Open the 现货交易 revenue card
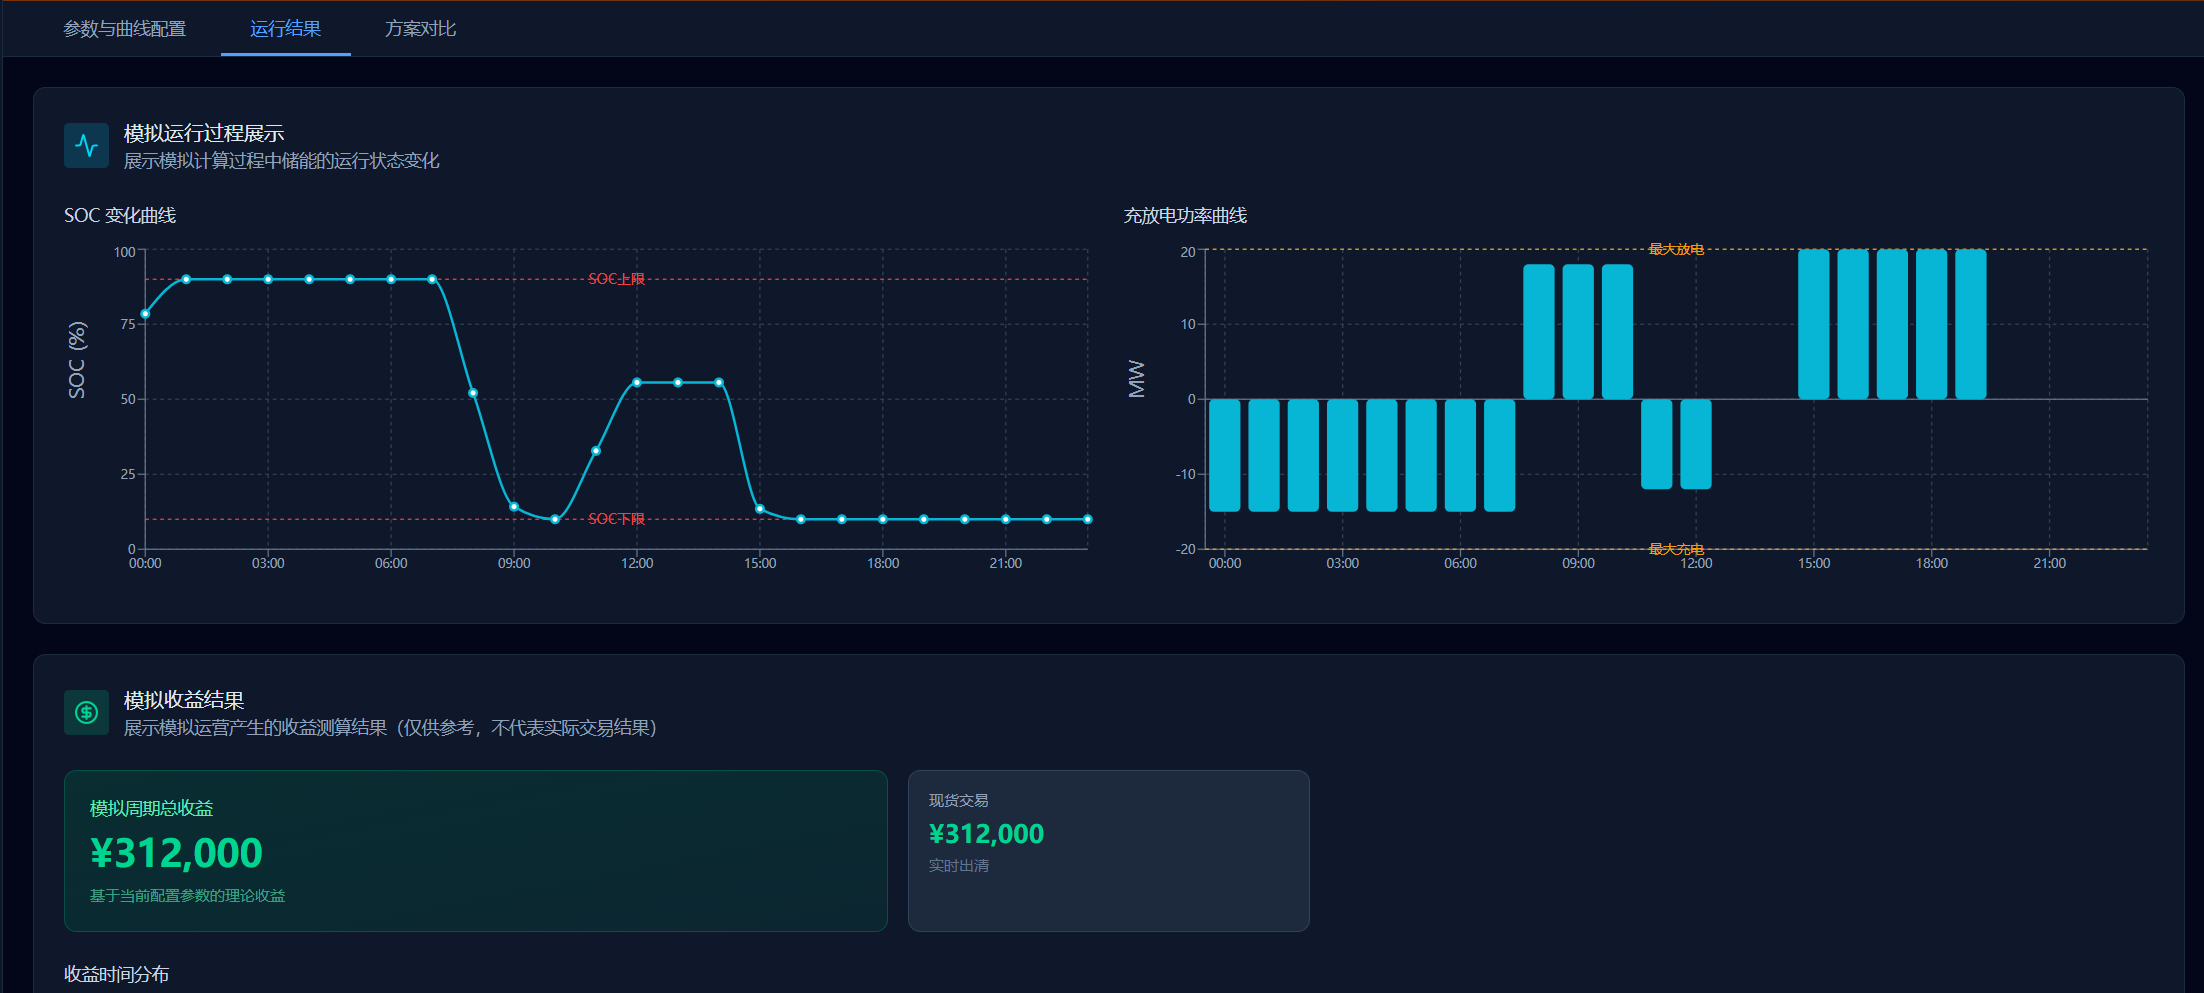This screenshot has width=2204, height=993. 1109,851
